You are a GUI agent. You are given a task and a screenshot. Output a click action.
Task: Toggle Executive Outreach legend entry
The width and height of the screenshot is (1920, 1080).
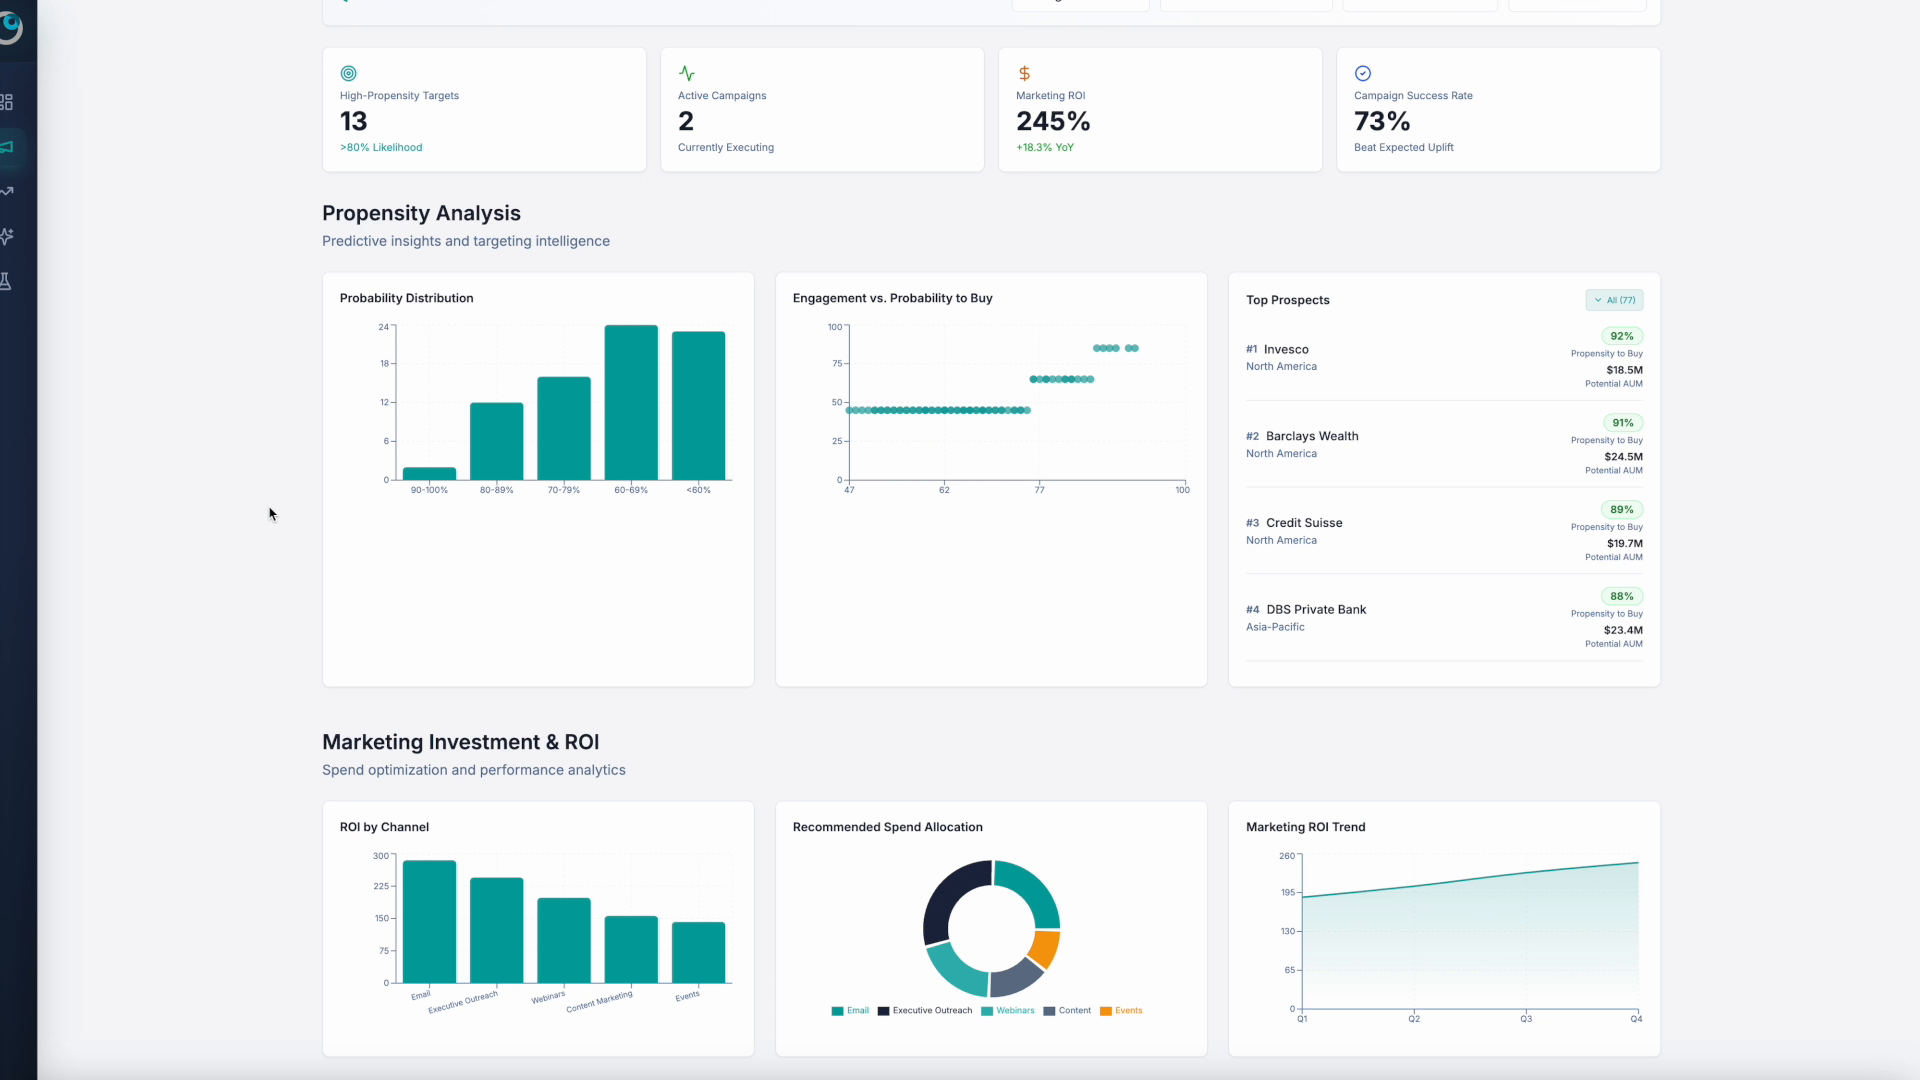coord(925,1011)
